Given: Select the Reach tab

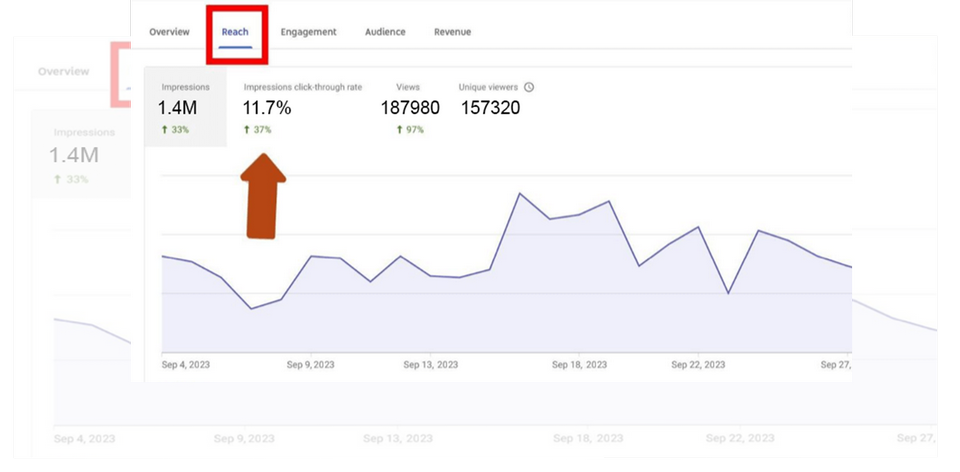Looking at the screenshot, I should pos(235,32).
